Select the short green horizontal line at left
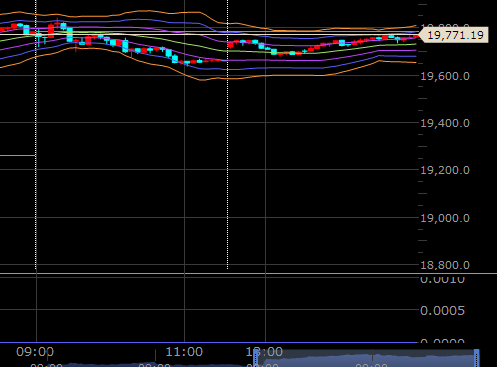497x367 pixels. pos(17,155)
